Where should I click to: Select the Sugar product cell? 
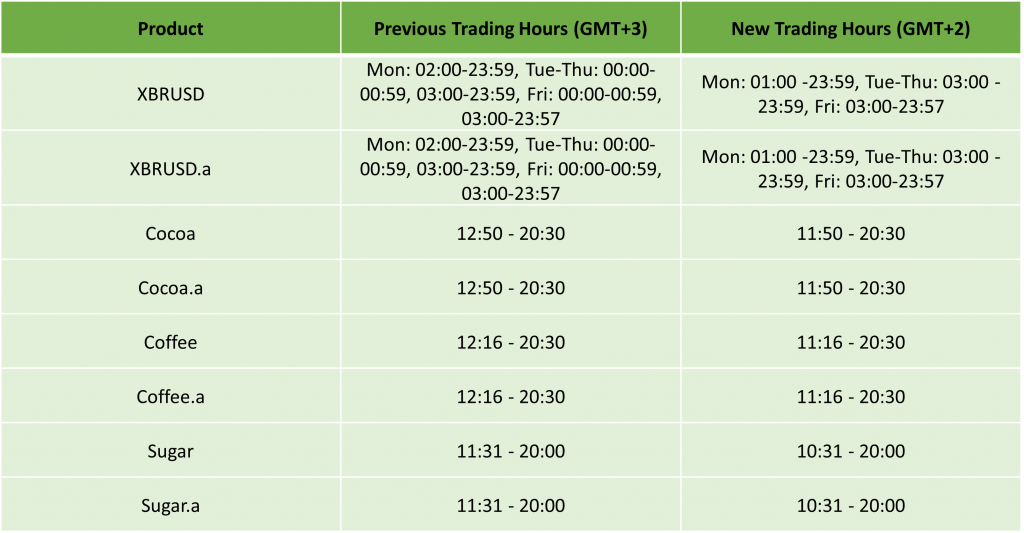click(170, 451)
